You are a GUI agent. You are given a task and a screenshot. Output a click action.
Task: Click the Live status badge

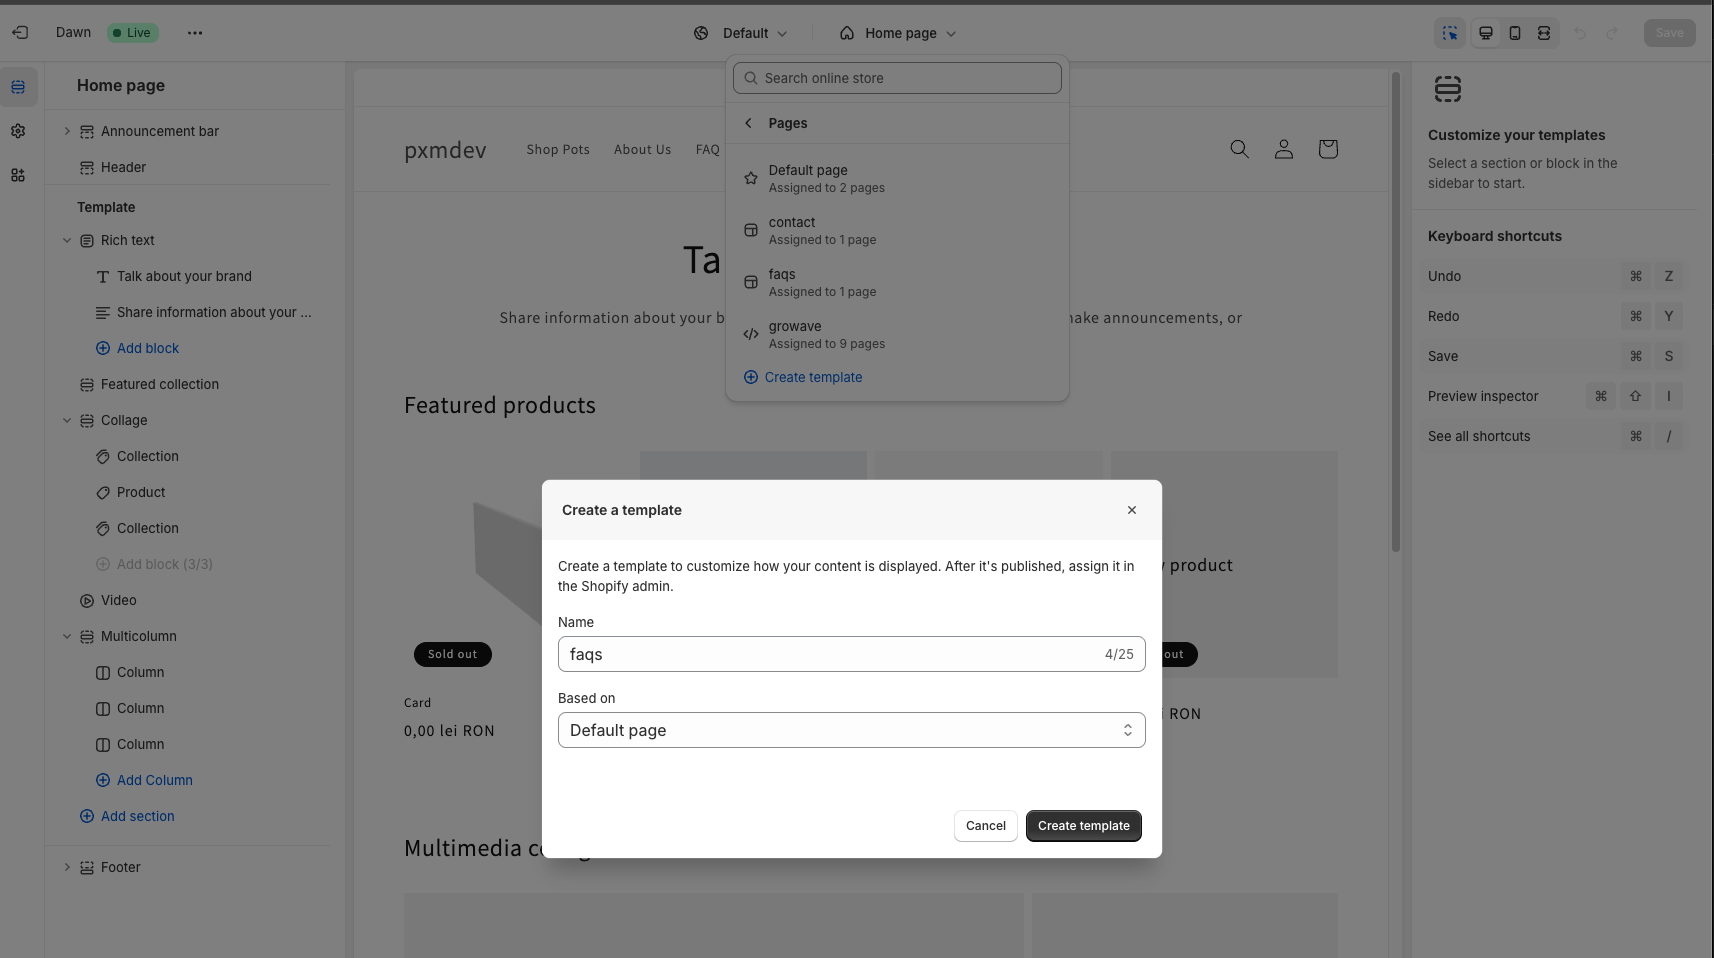(x=132, y=33)
